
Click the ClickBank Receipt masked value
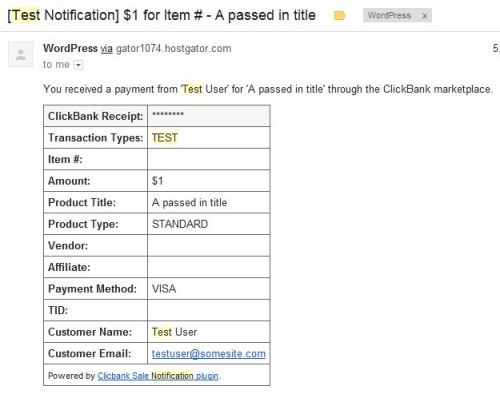(x=168, y=115)
